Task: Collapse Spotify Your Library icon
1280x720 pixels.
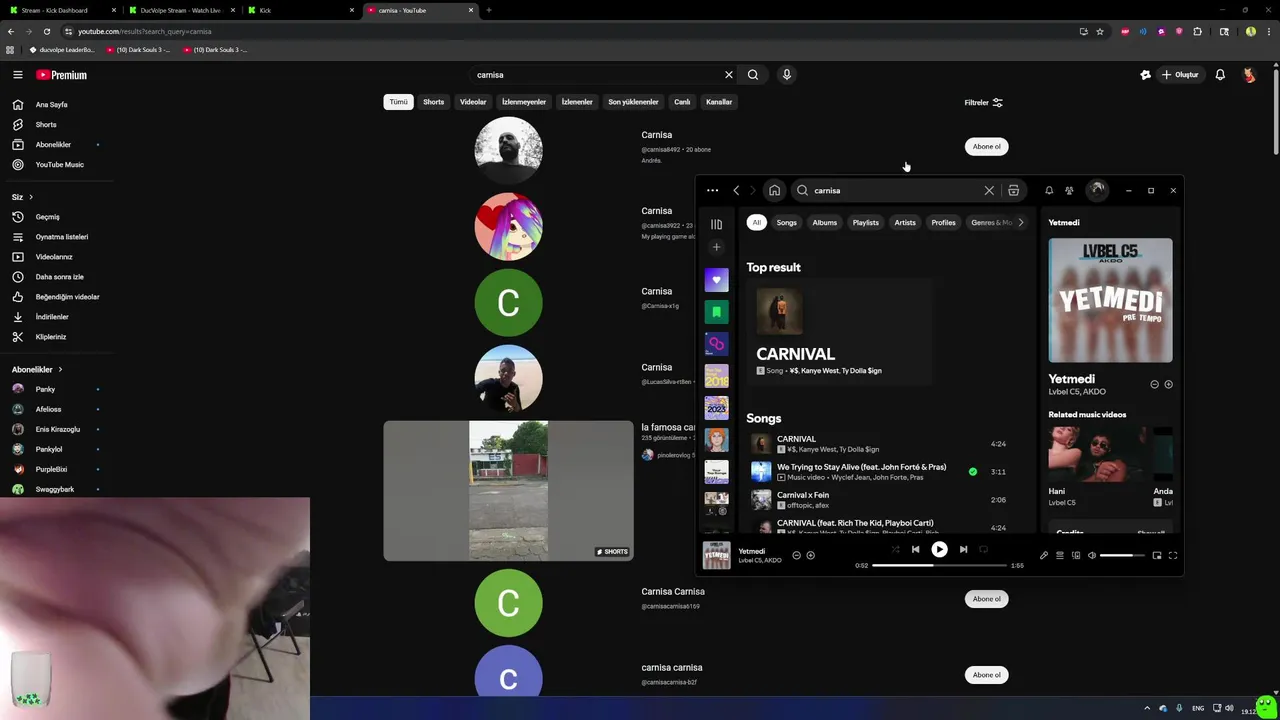Action: coord(716,224)
